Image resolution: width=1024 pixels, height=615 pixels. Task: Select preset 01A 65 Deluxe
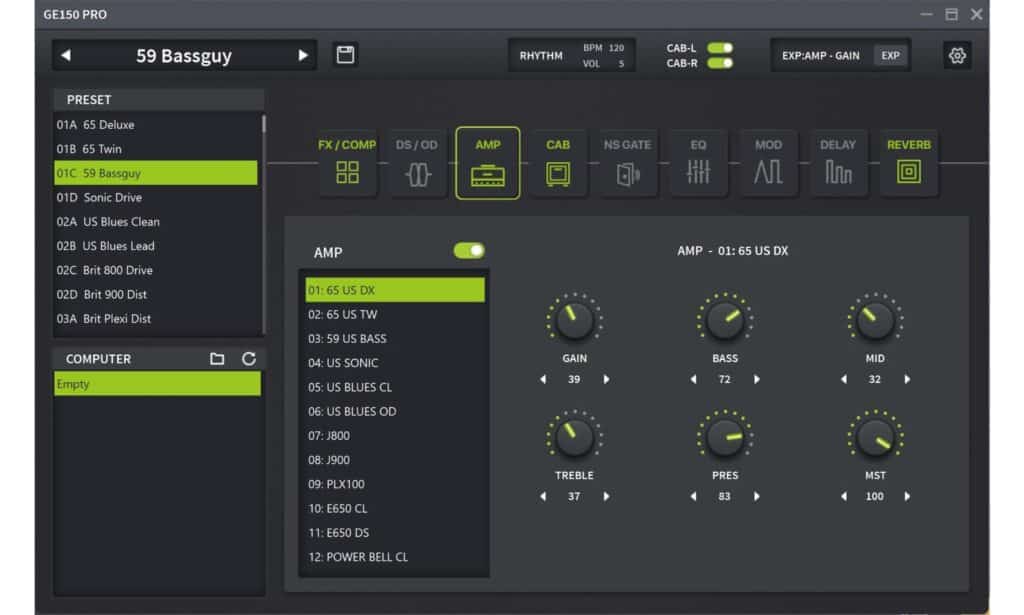point(156,125)
